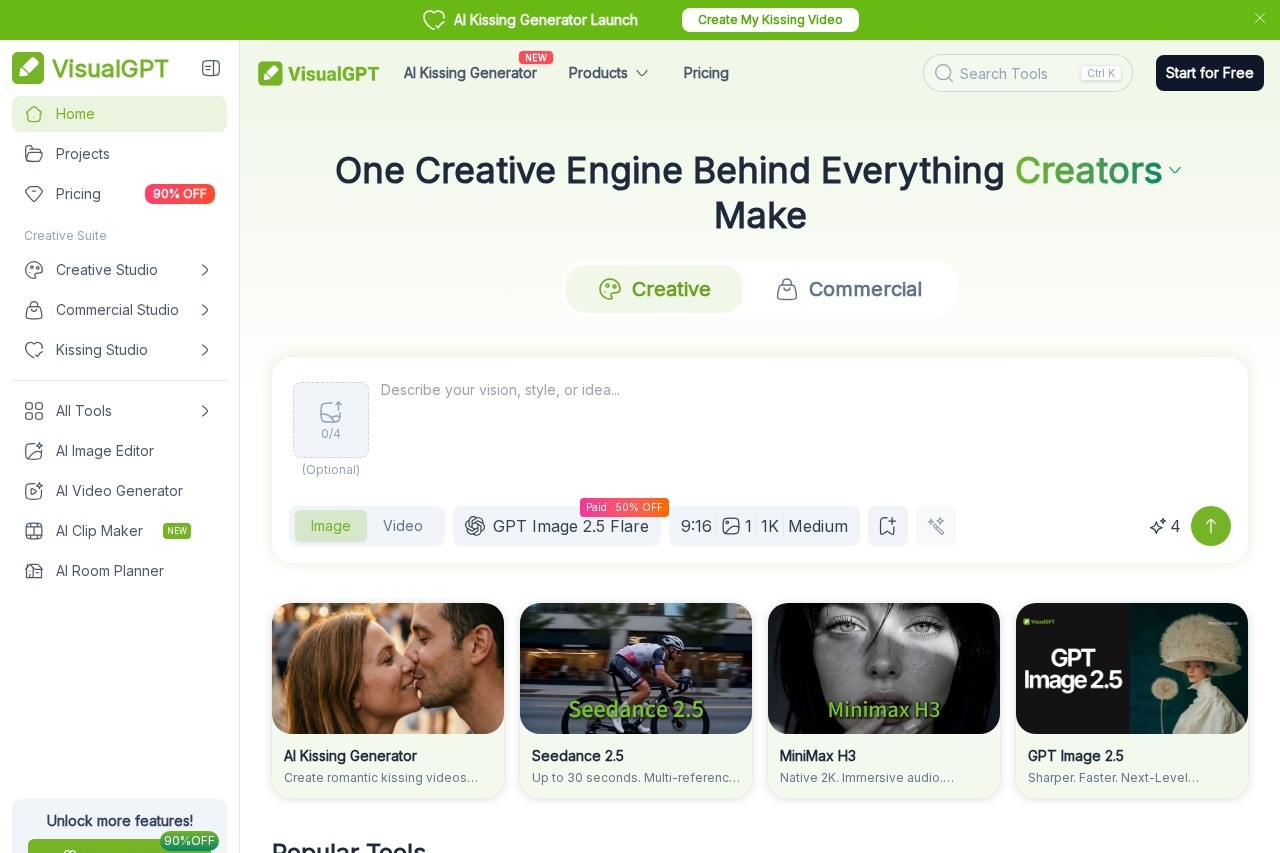Open the AI Kissing Generator card
This screenshot has height=853, width=1280.
(388, 700)
